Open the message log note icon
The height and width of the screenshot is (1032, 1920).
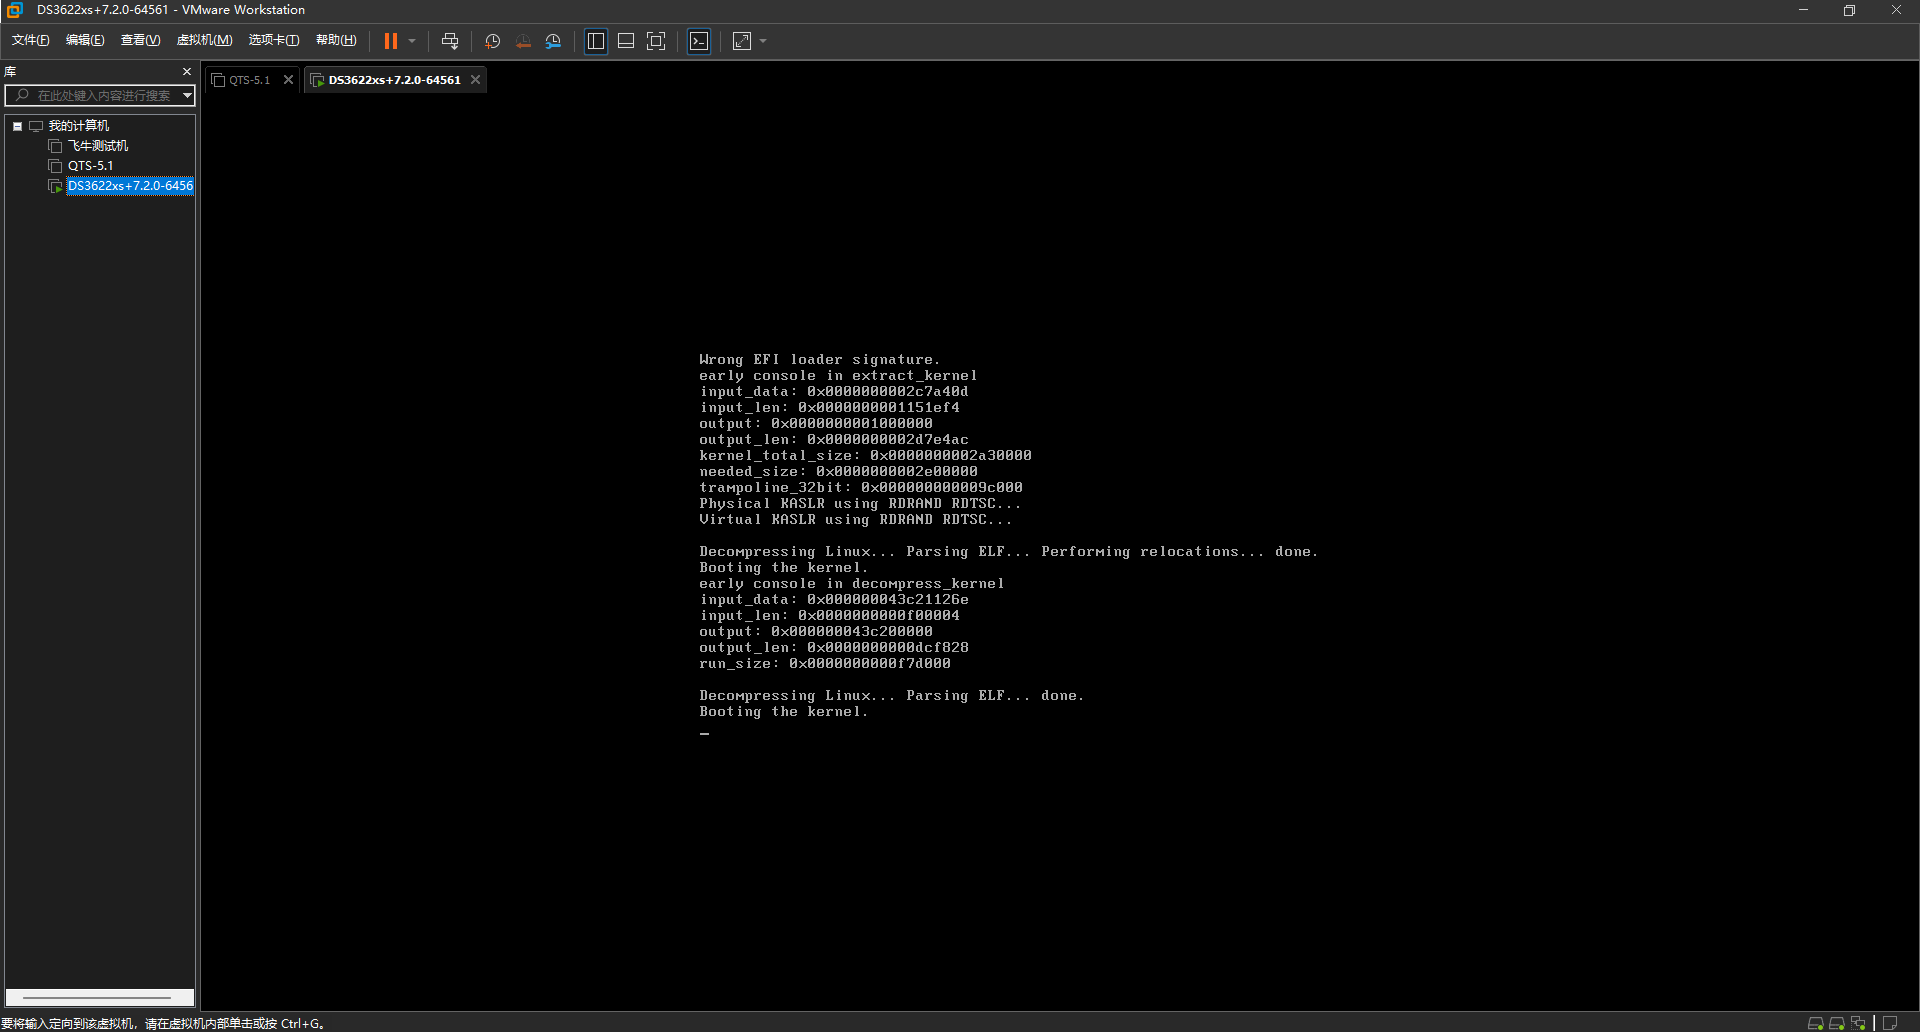click(1890, 1023)
